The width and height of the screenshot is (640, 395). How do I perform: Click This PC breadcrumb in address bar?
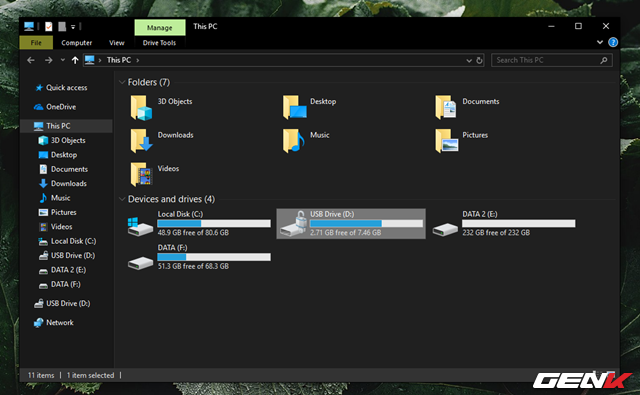click(119, 60)
